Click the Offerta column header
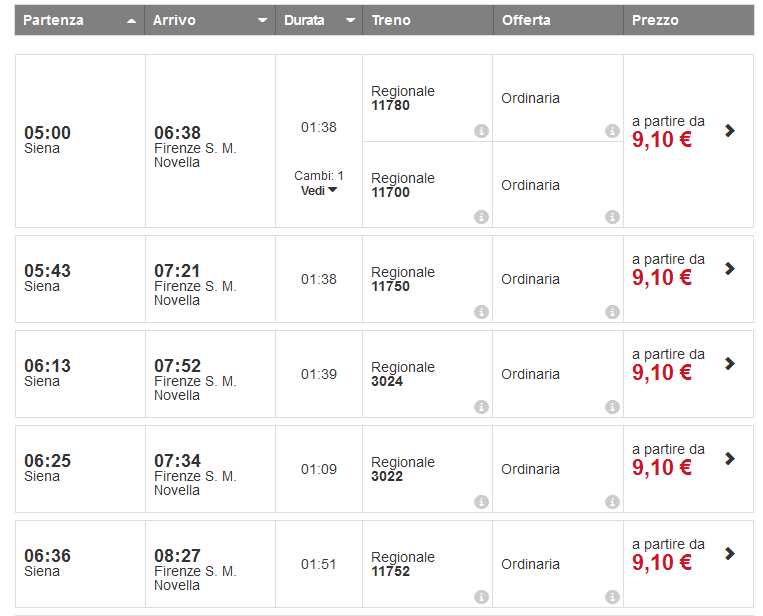Viewport: 763px width, 616px height. pyautogui.click(x=557, y=20)
